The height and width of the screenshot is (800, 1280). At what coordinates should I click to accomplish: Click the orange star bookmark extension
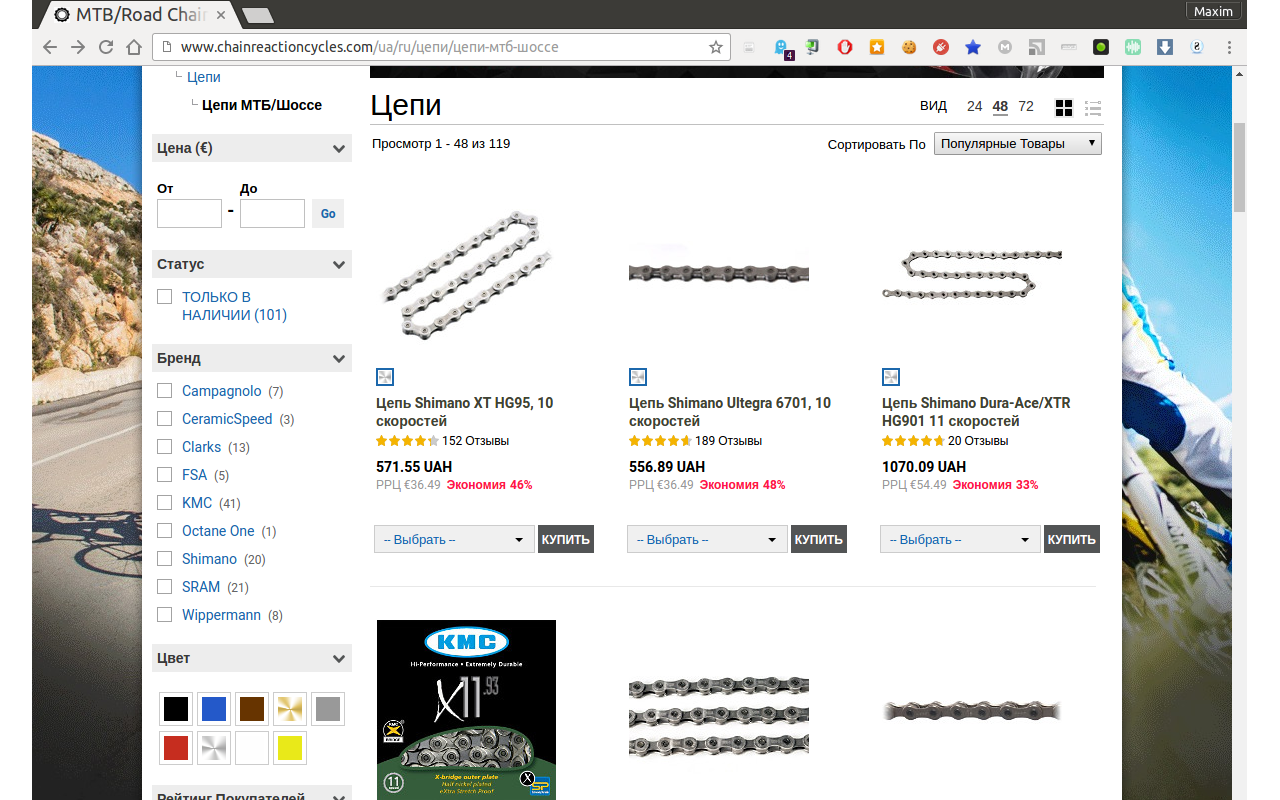877,47
